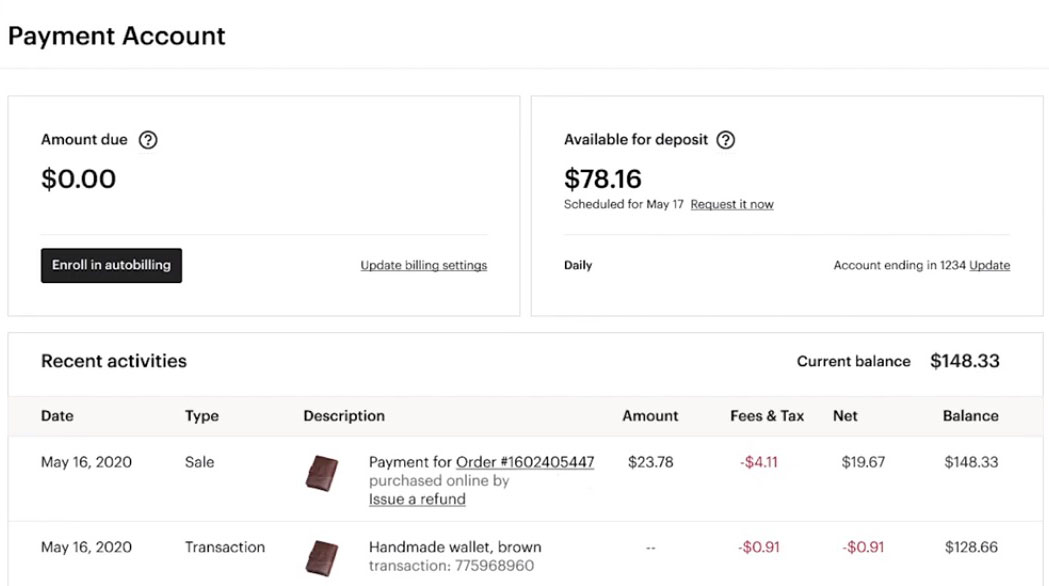This screenshot has height=586, width=1049.
Task: Click the Net column header
Action: [845, 416]
